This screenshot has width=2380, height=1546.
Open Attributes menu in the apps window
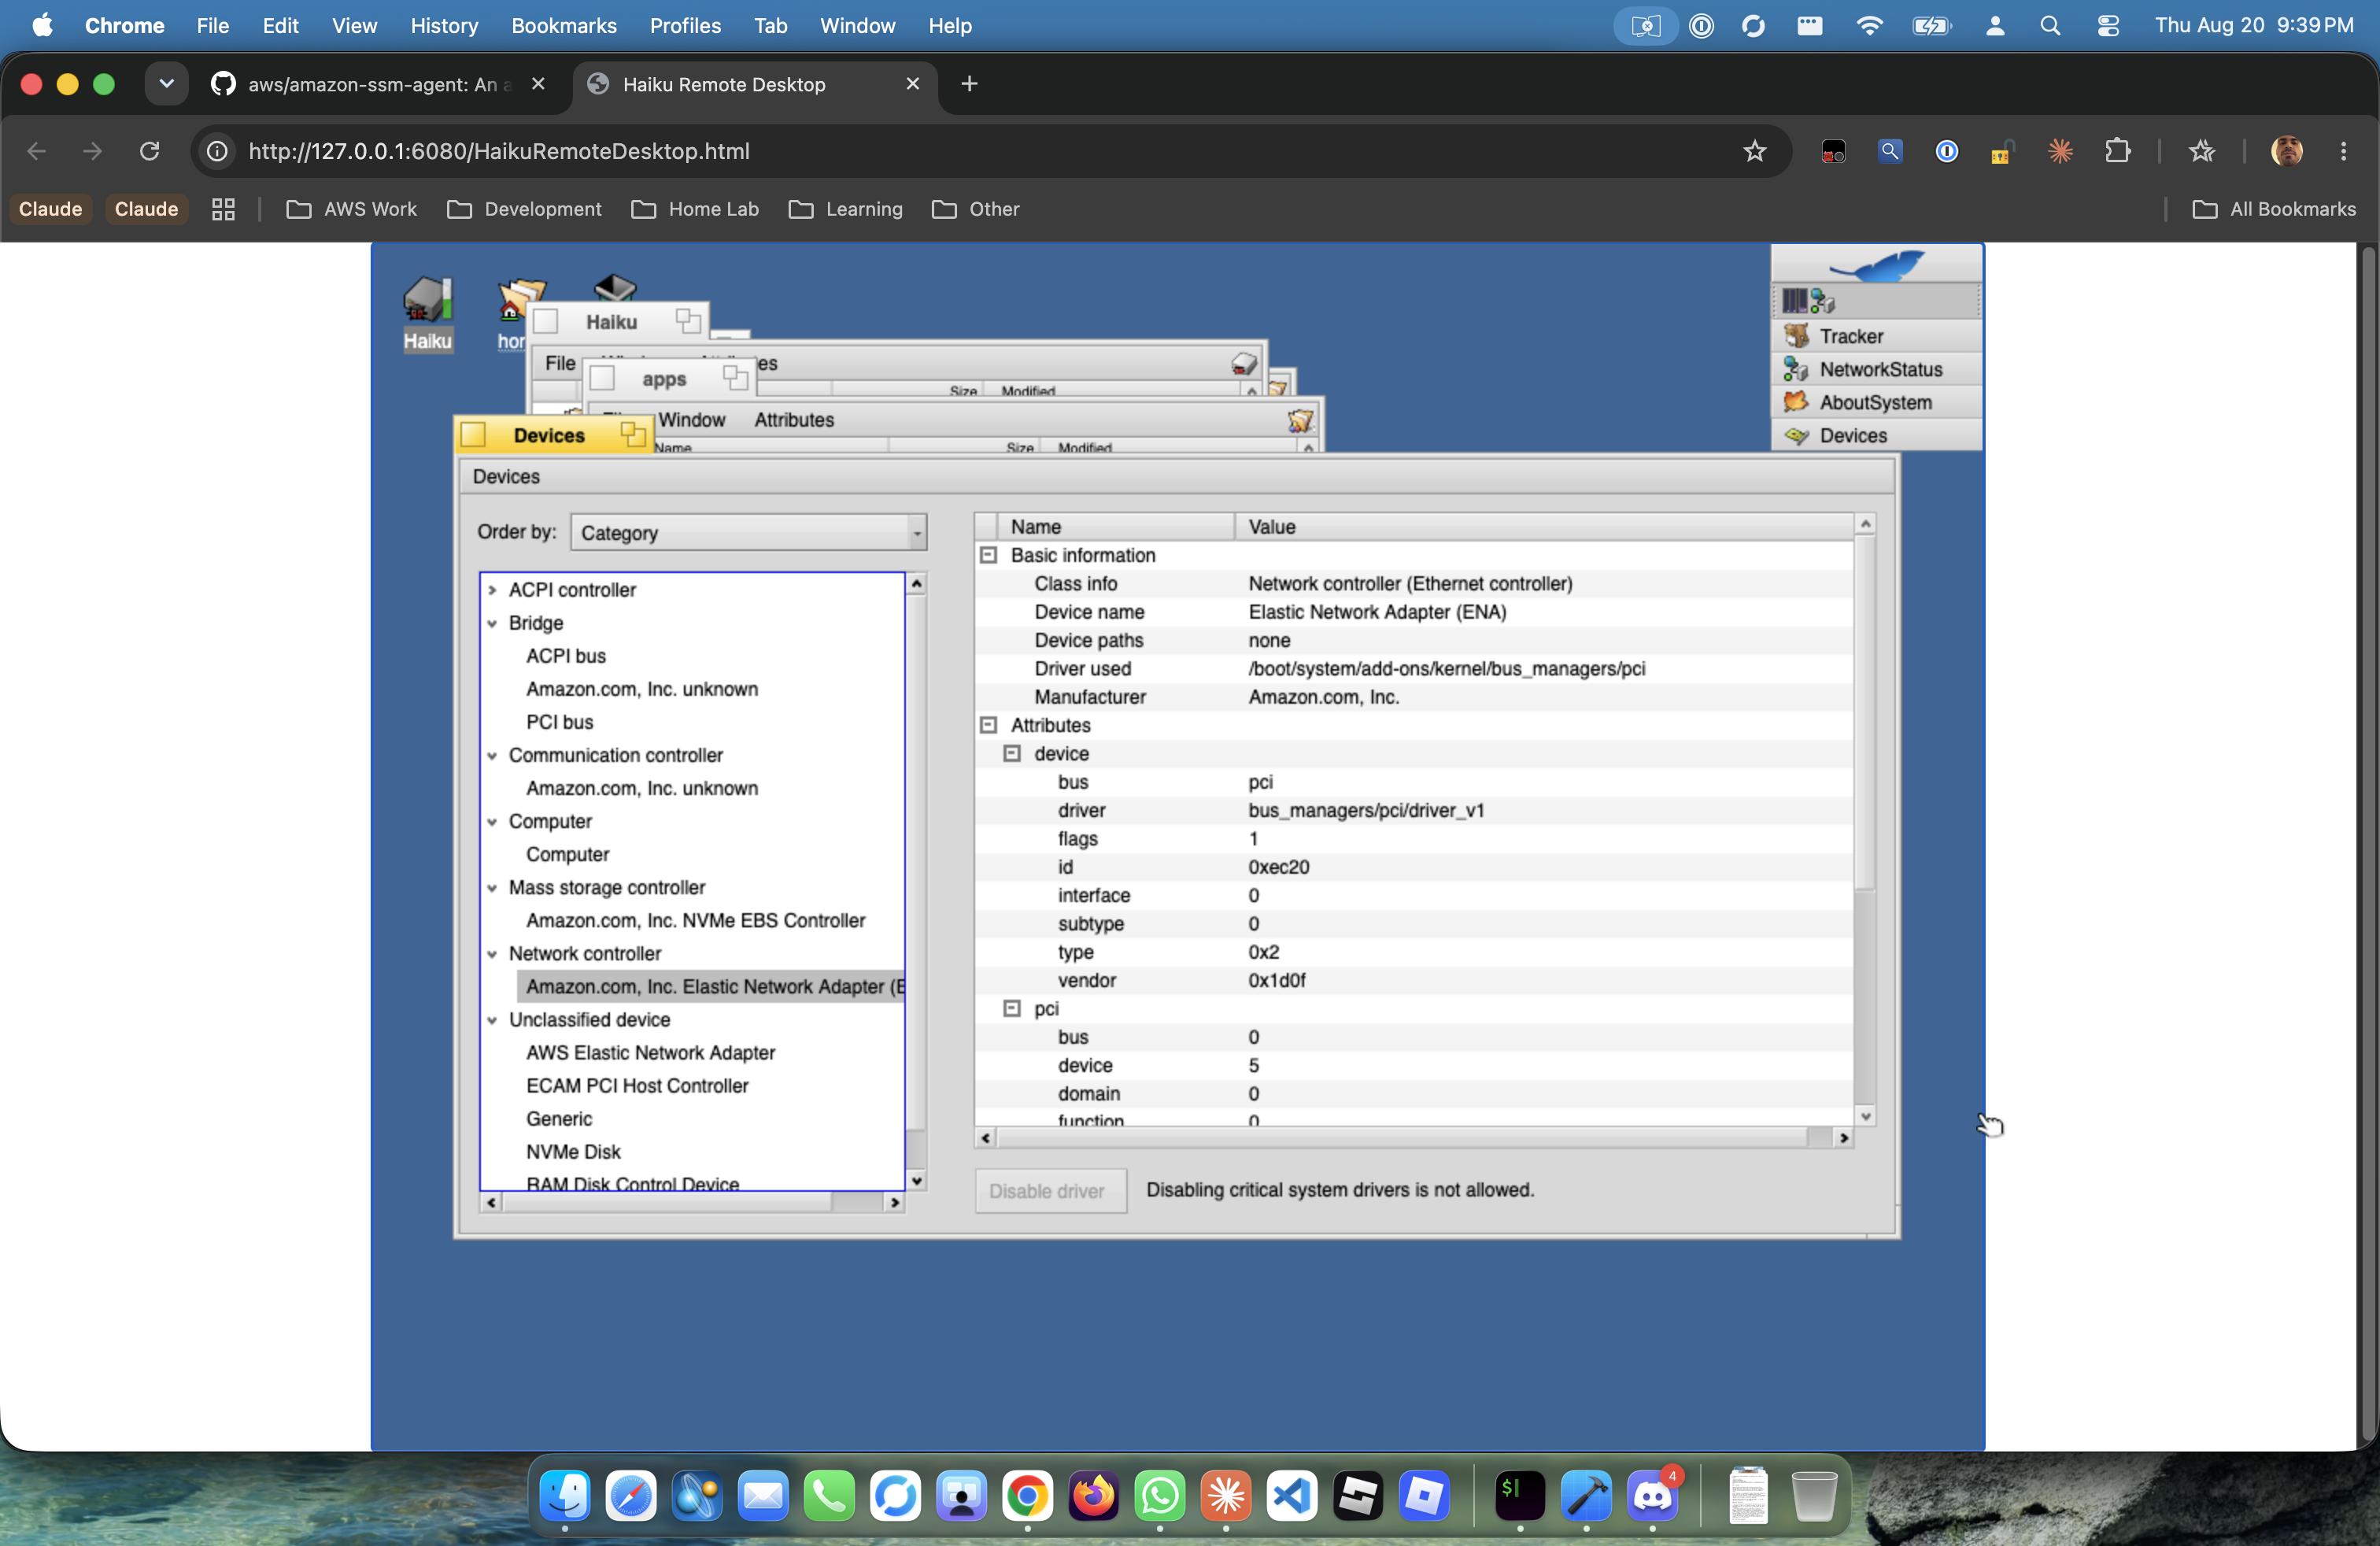pyautogui.click(x=794, y=420)
